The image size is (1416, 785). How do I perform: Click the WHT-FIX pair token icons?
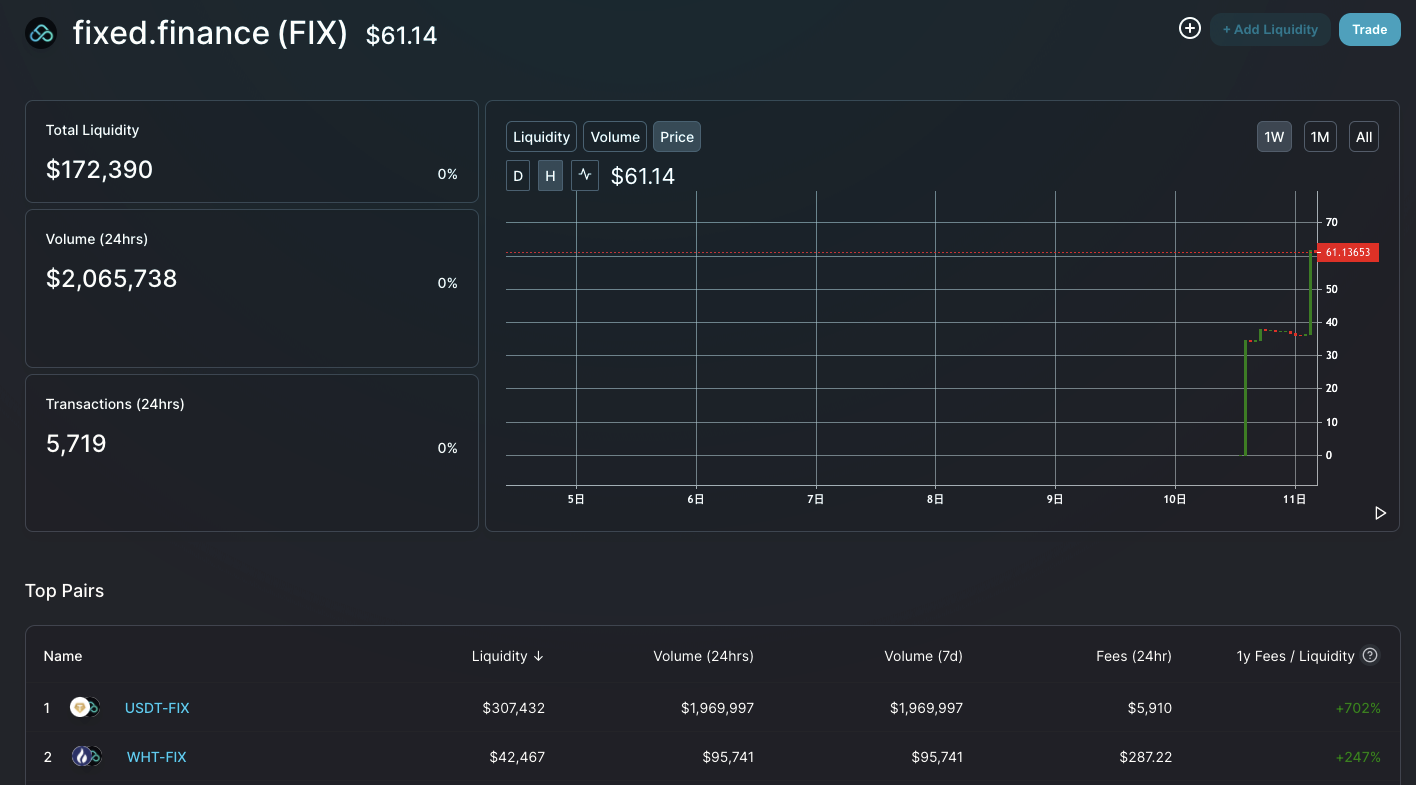point(86,757)
